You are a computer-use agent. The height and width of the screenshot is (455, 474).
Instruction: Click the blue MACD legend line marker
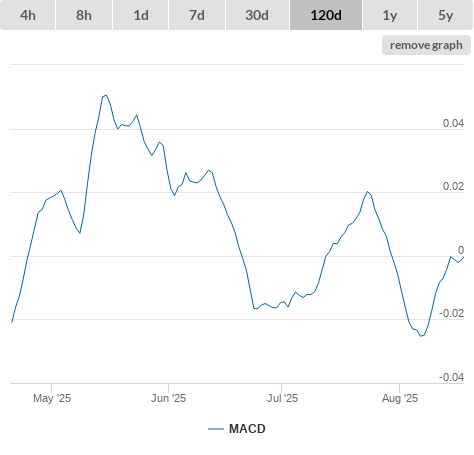pyautogui.click(x=216, y=429)
